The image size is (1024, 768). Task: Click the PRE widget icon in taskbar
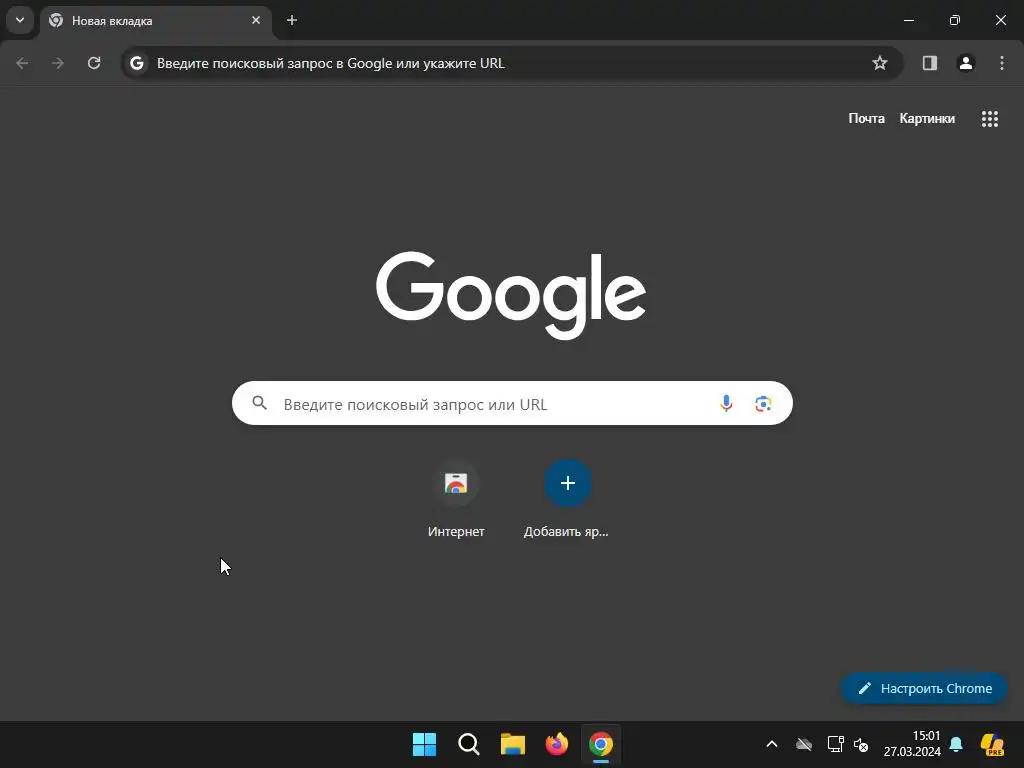(x=993, y=744)
